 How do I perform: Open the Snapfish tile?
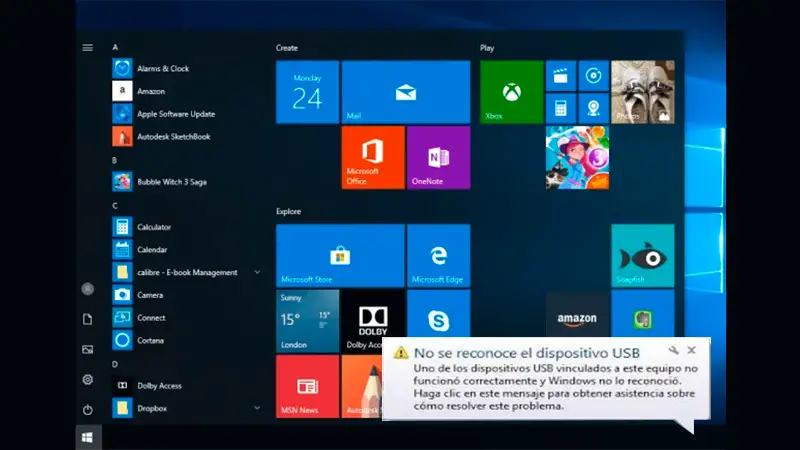pyautogui.click(x=642, y=256)
